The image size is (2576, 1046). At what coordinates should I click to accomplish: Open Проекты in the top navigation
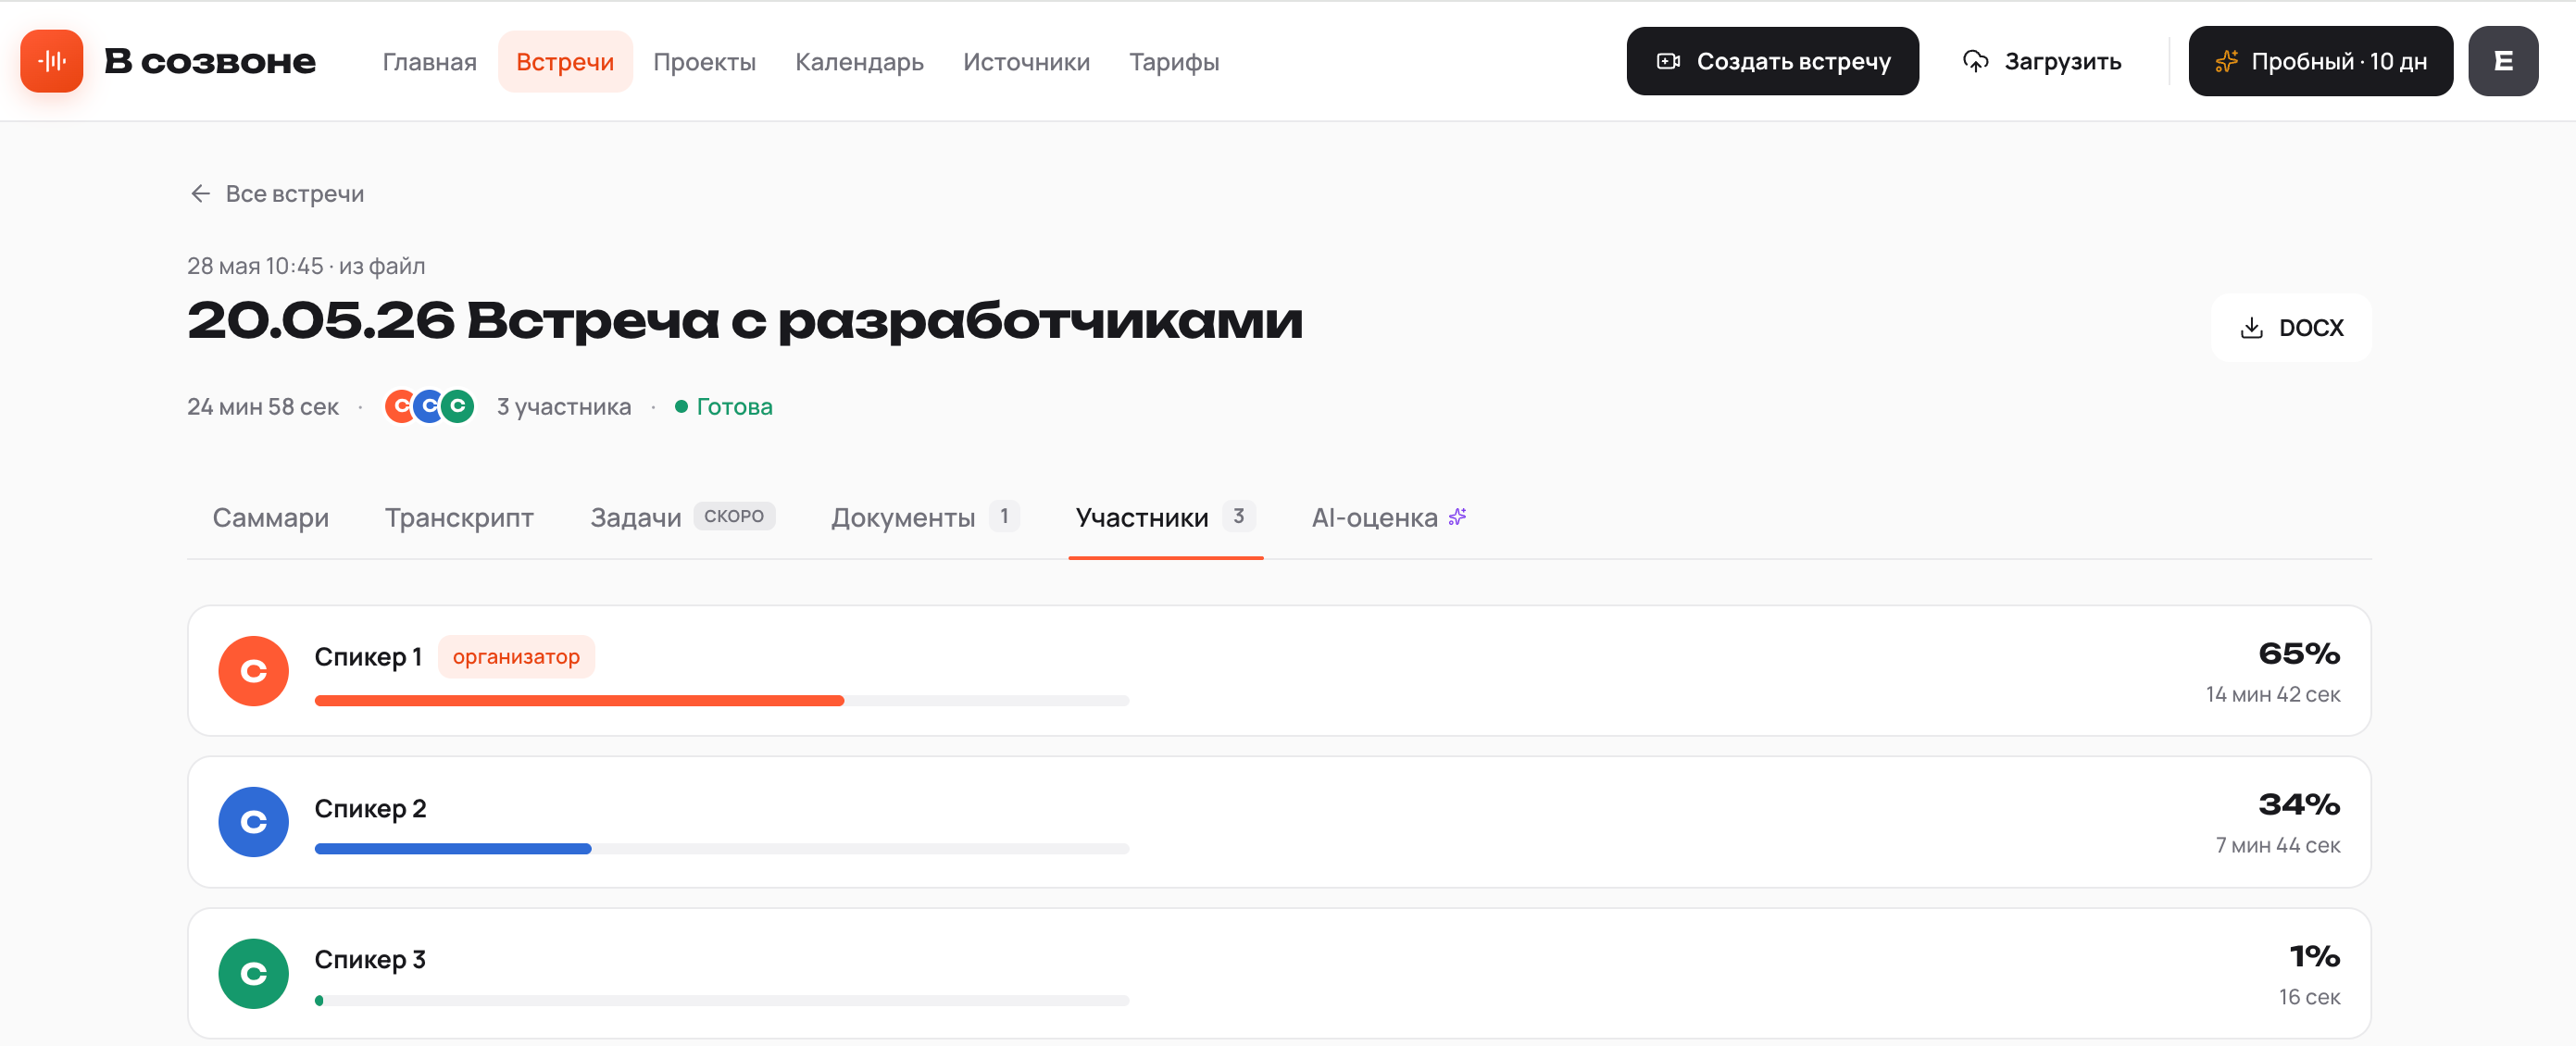click(x=704, y=61)
